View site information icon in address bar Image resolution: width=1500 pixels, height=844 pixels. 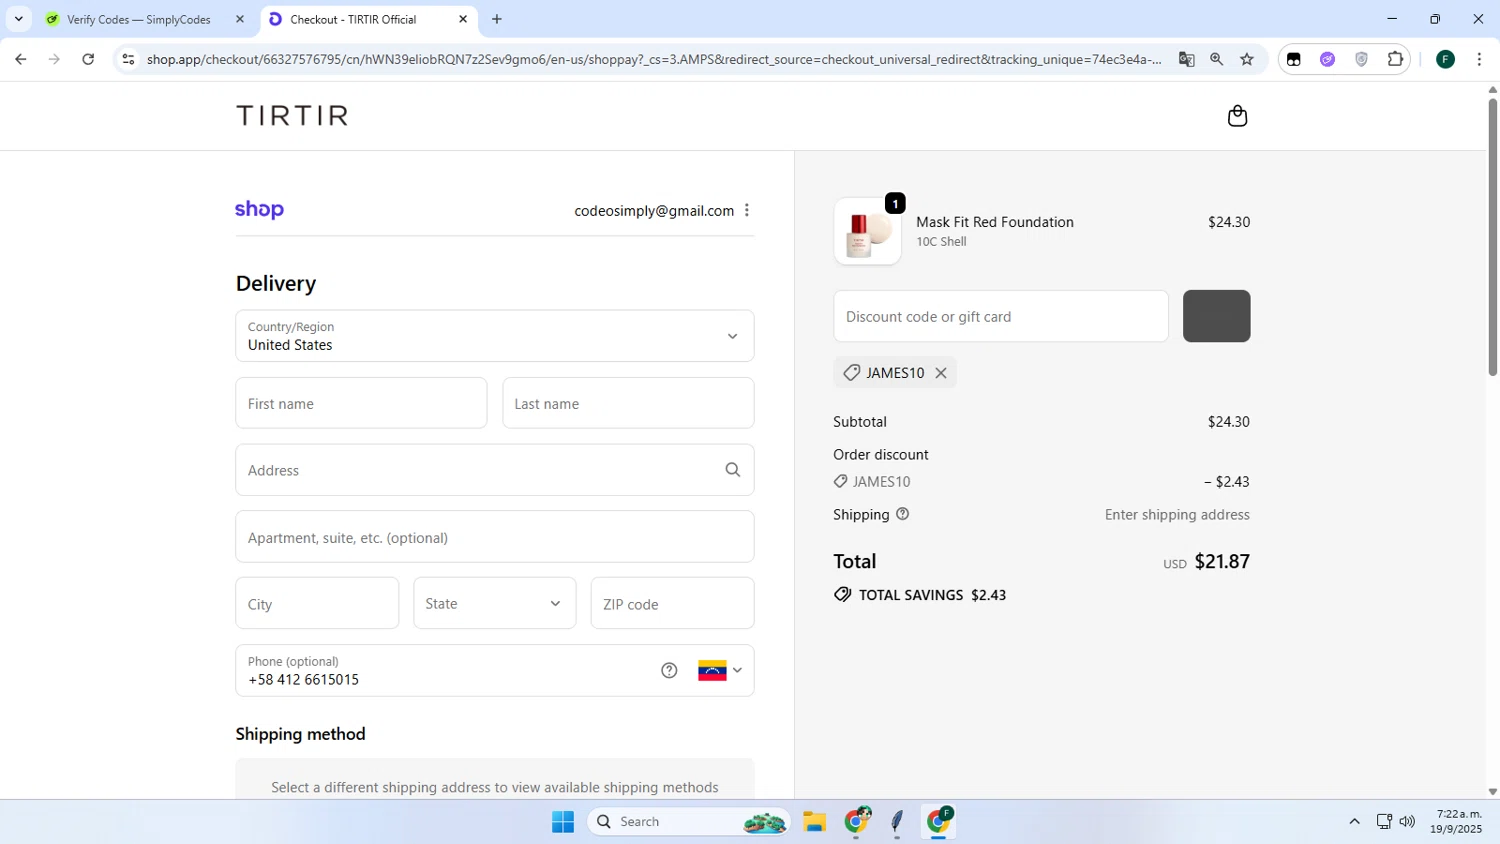click(x=128, y=59)
